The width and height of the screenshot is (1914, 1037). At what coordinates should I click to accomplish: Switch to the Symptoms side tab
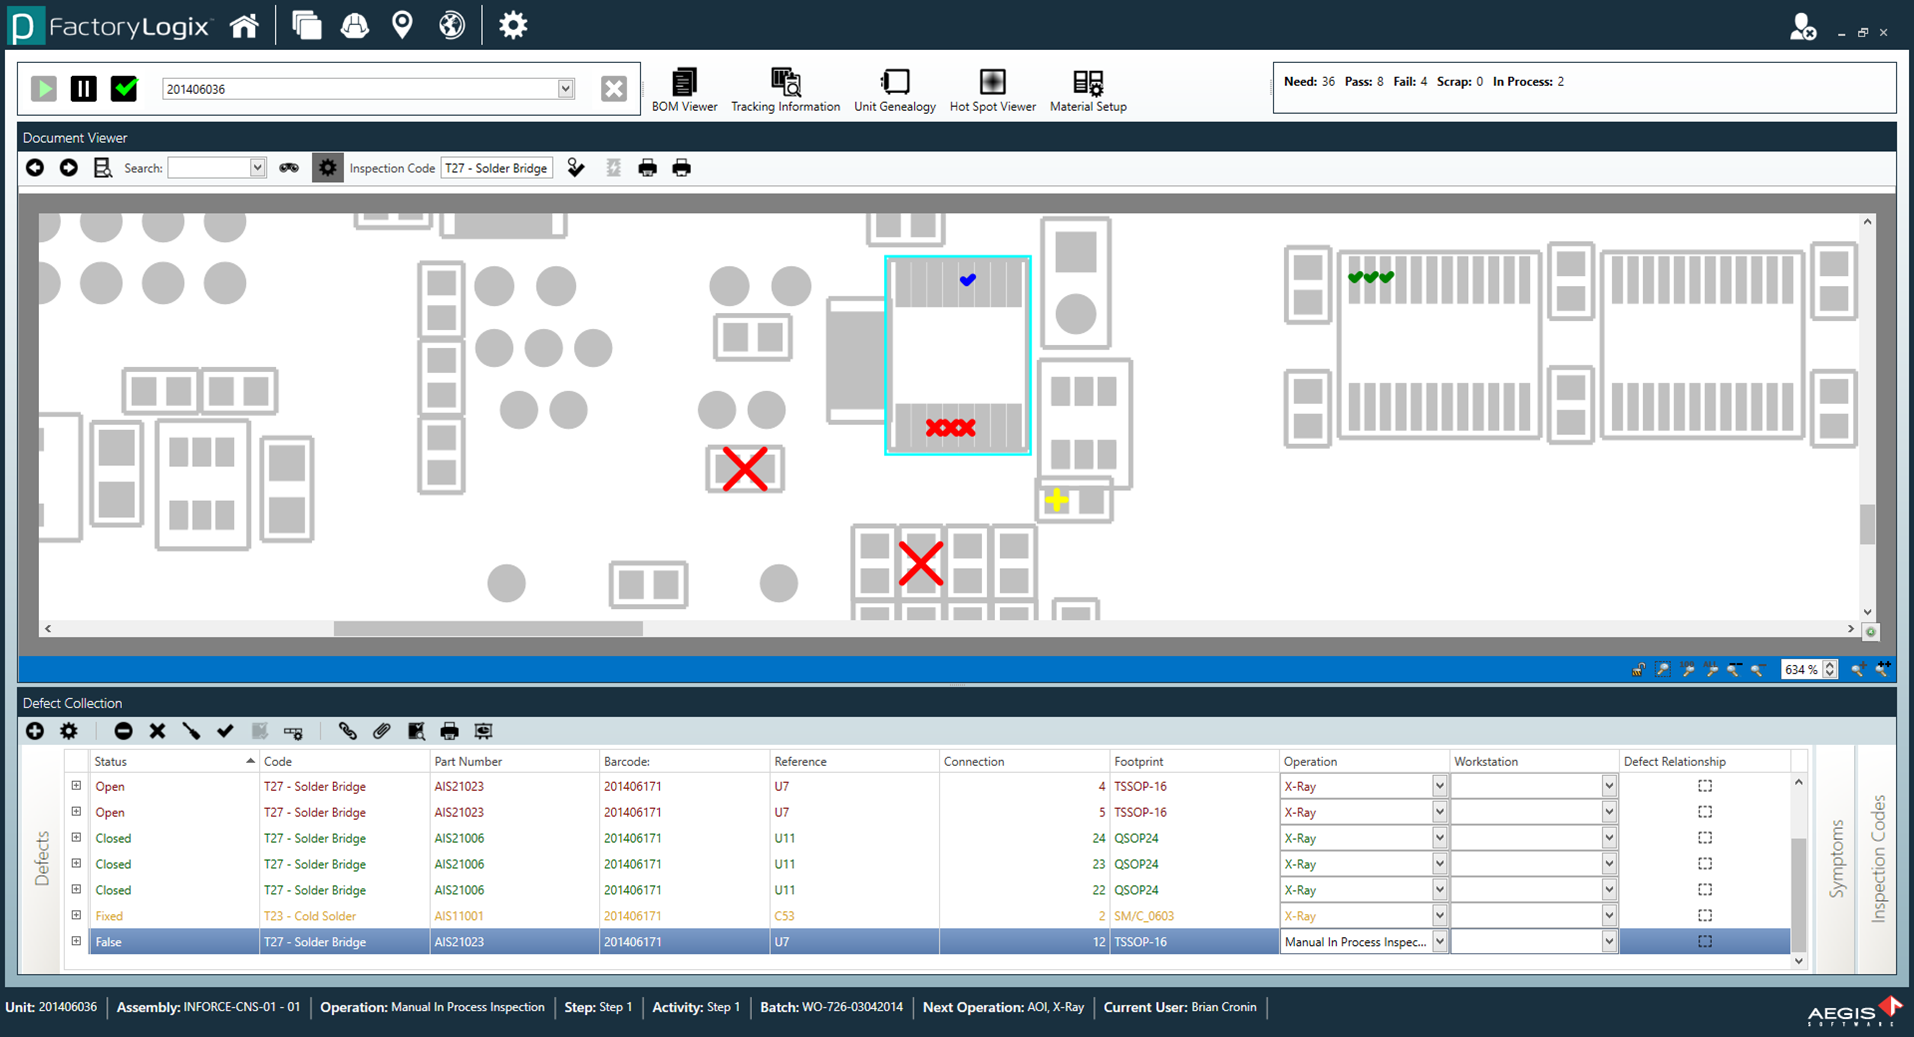coord(1836,858)
